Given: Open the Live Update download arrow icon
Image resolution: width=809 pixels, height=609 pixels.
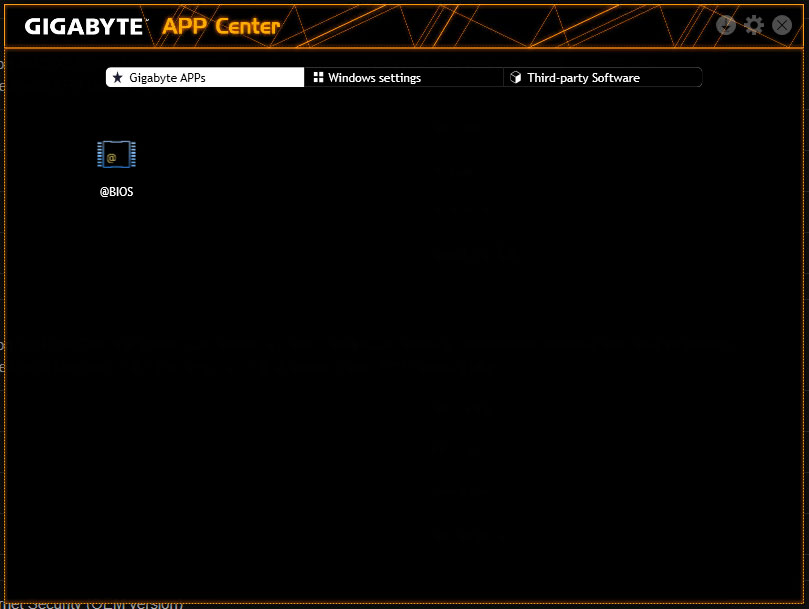Looking at the screenshot, I should 726,25.
